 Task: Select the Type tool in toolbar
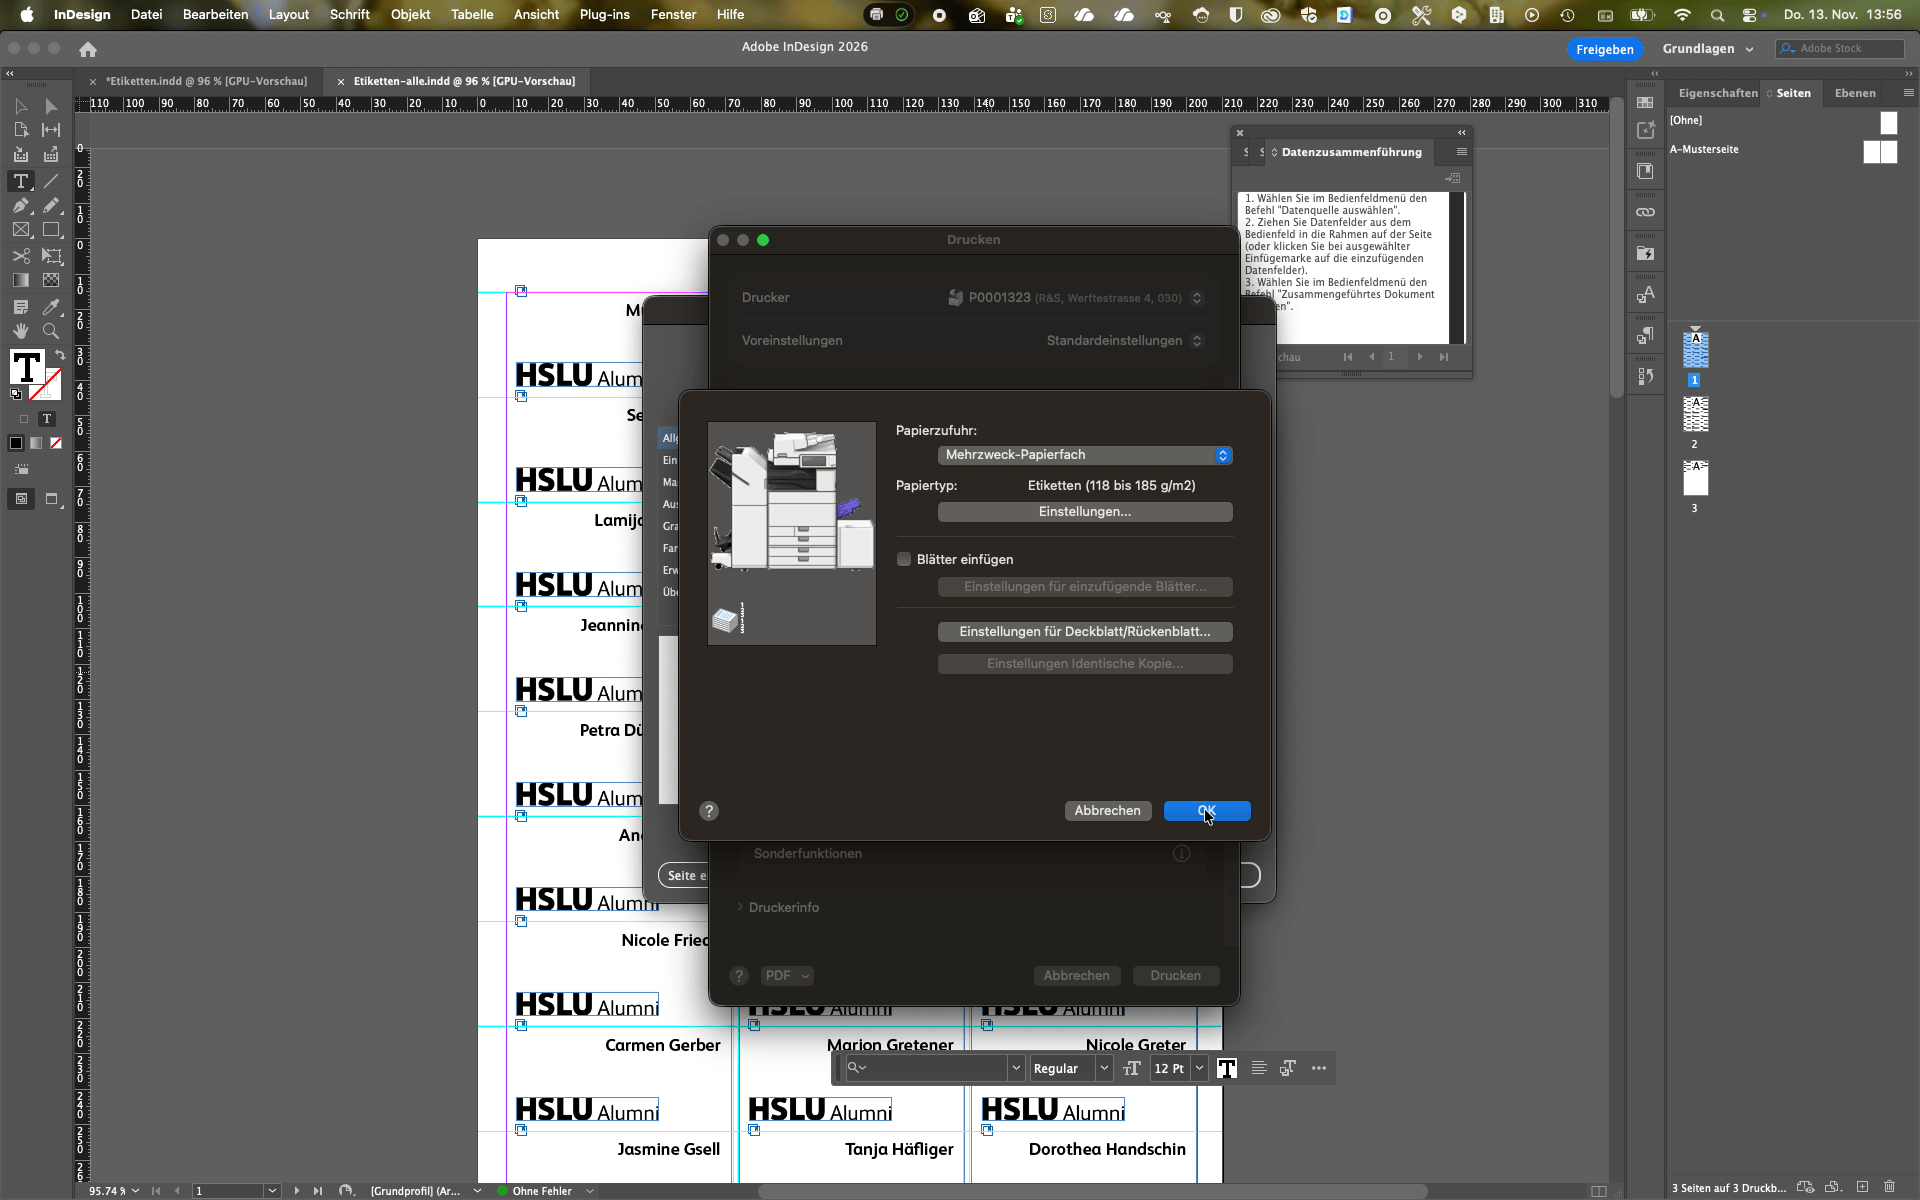click(21, 181)
